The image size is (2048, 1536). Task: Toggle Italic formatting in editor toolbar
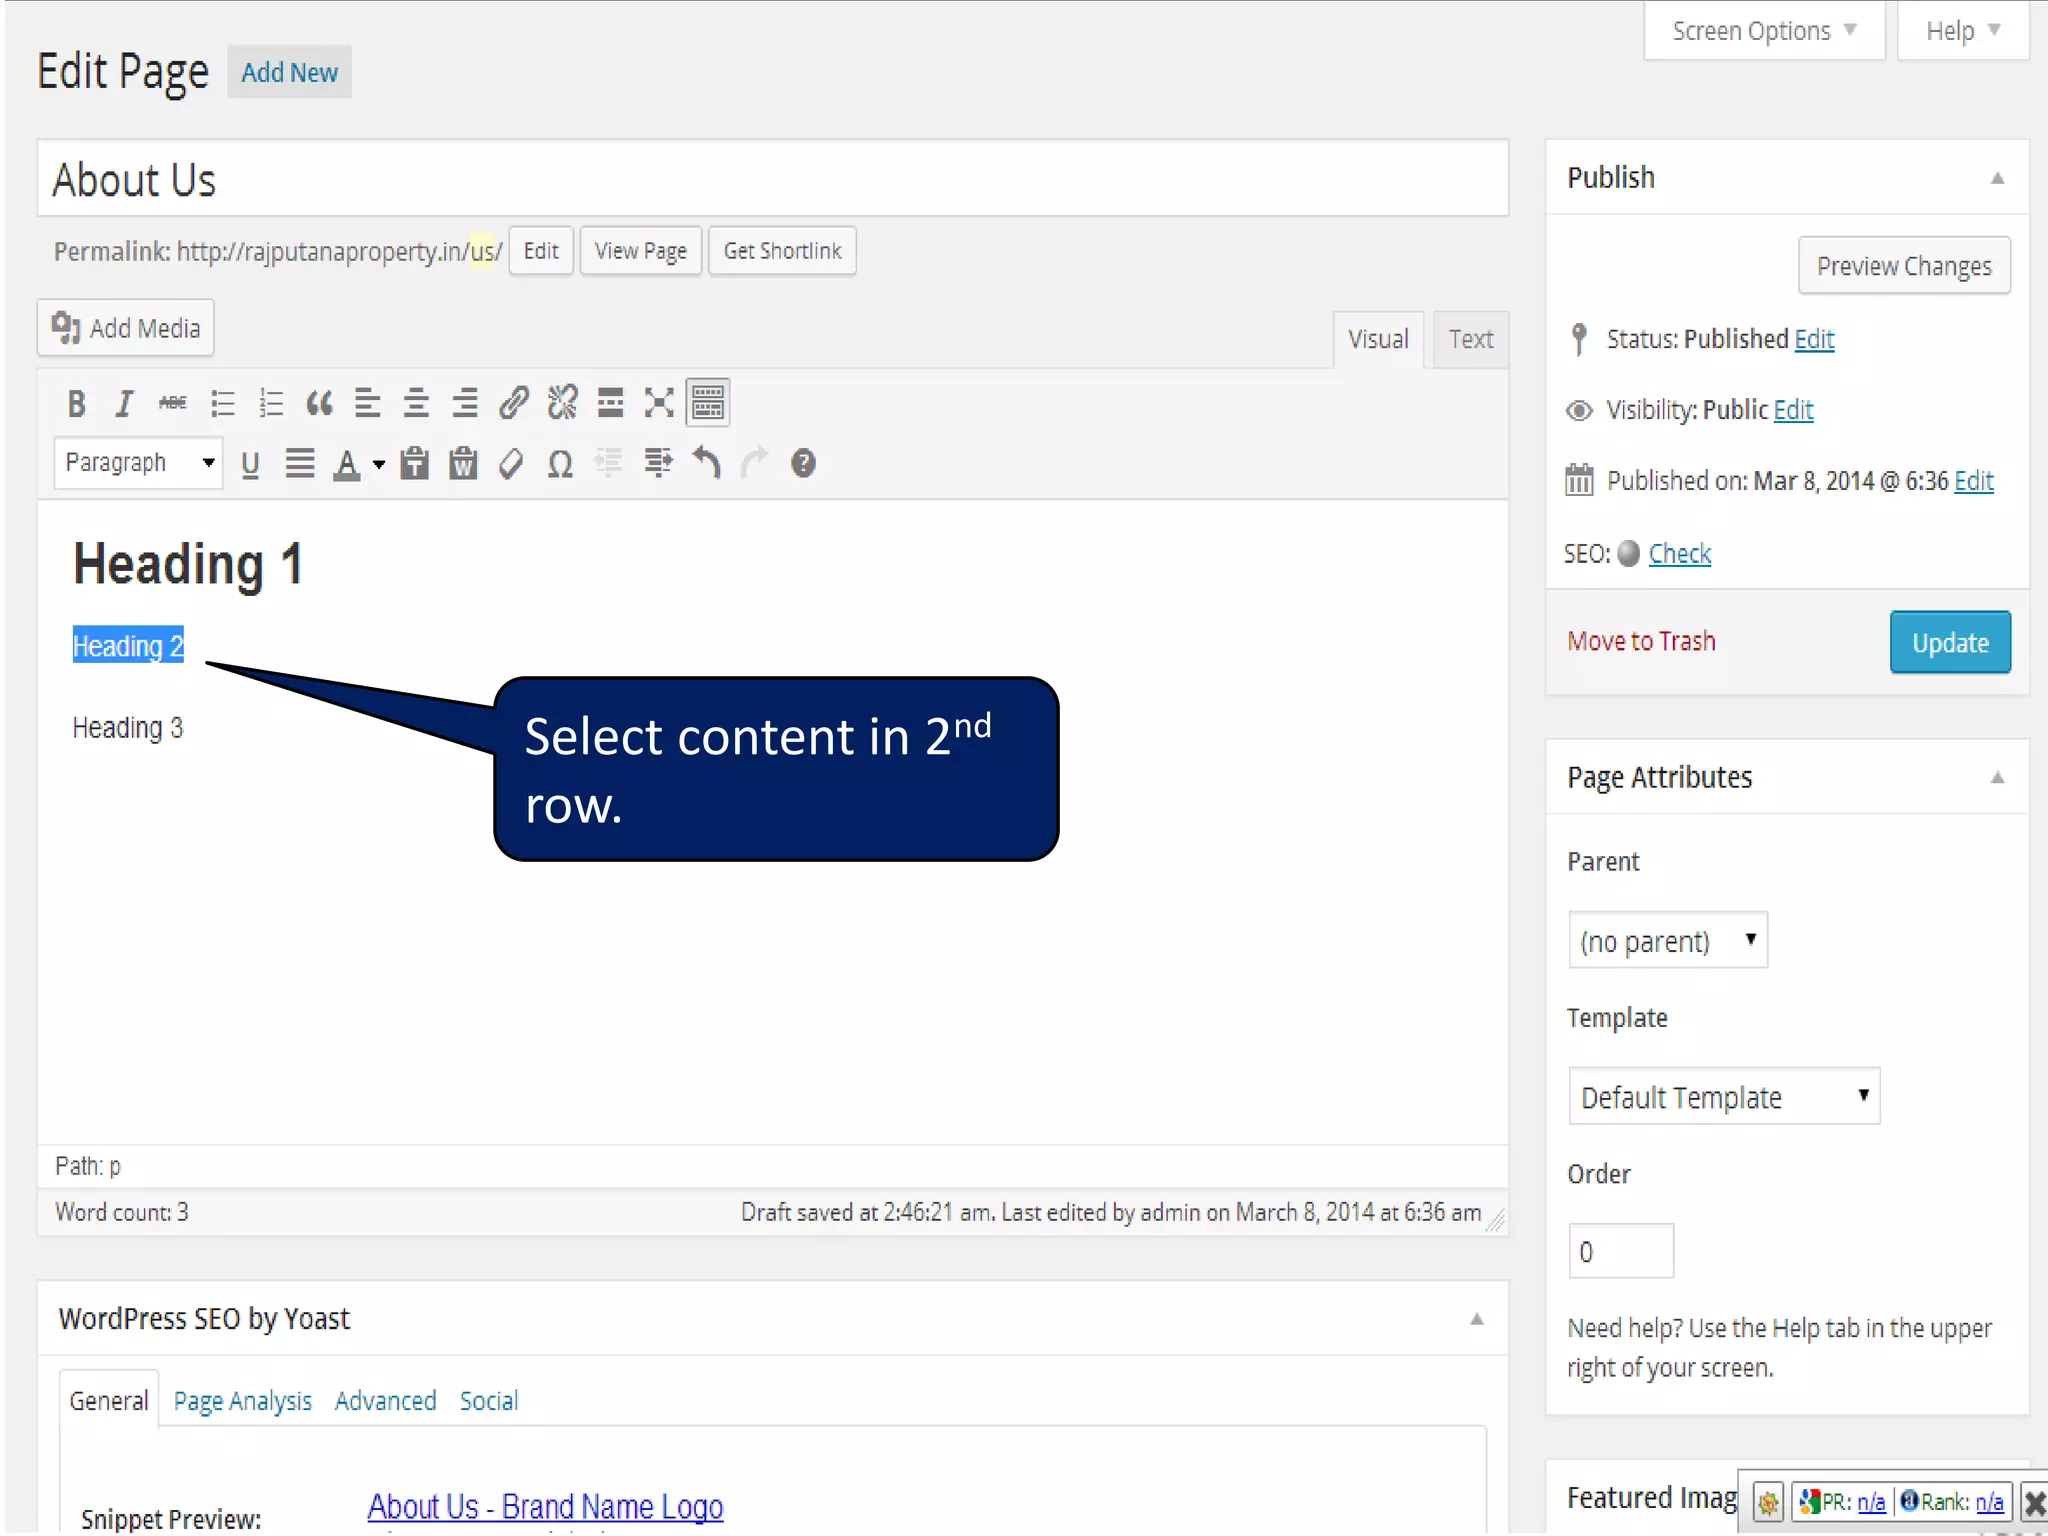click(x=124, y=404)
